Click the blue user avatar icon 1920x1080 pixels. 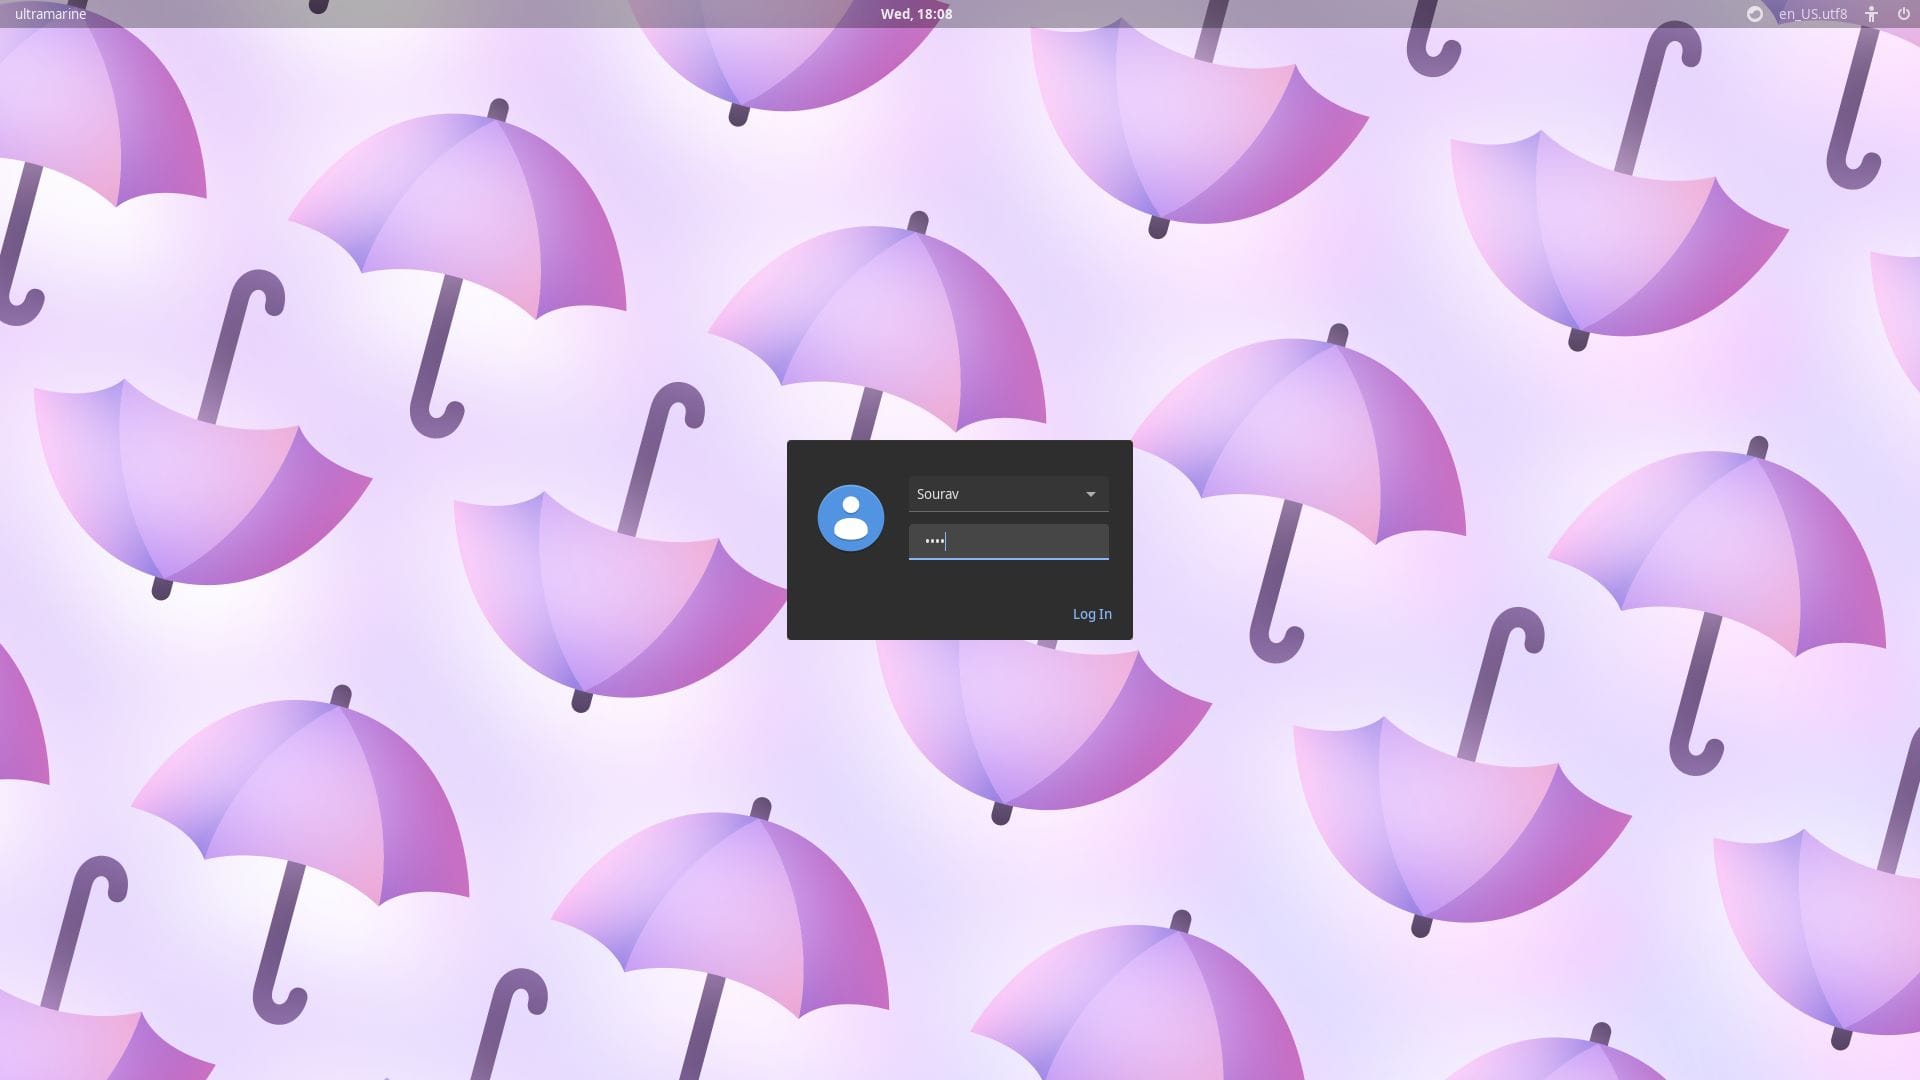click(851, 517)
